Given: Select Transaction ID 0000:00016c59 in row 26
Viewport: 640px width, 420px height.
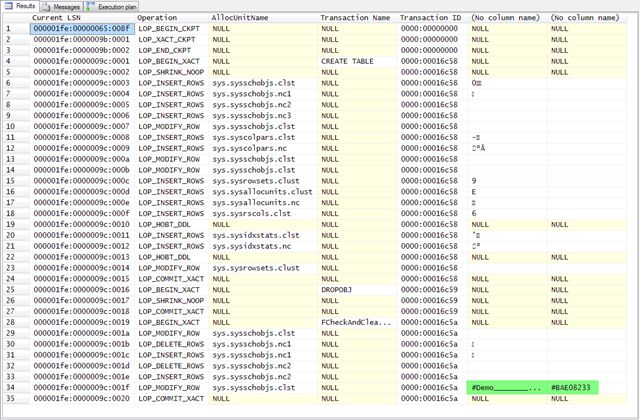Looking at the screenshot, I should click(433, 301).
